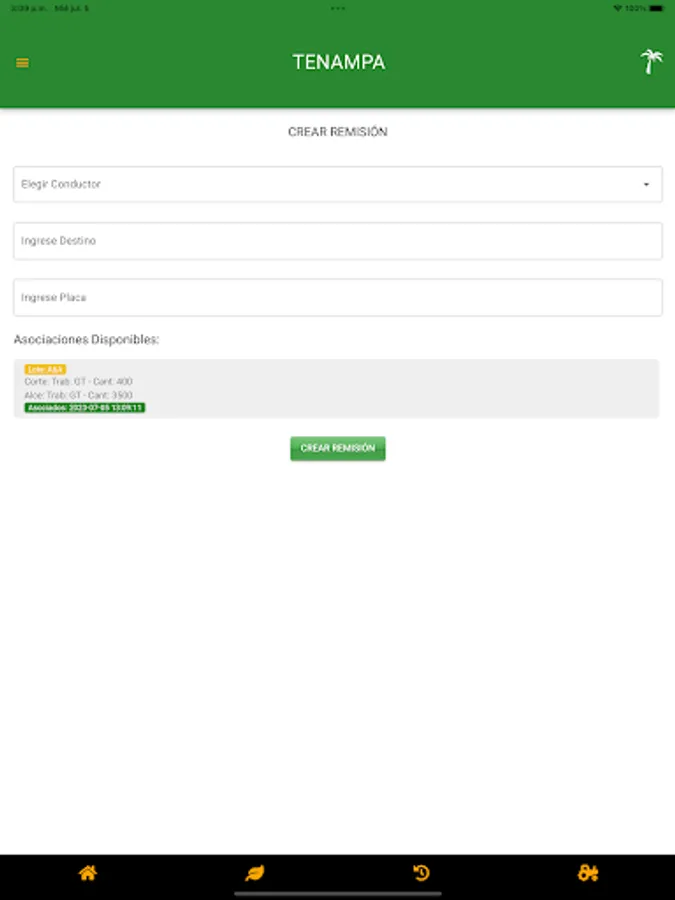Click the Elegir Conductor dropdown arrow

(x=646, y=185)
